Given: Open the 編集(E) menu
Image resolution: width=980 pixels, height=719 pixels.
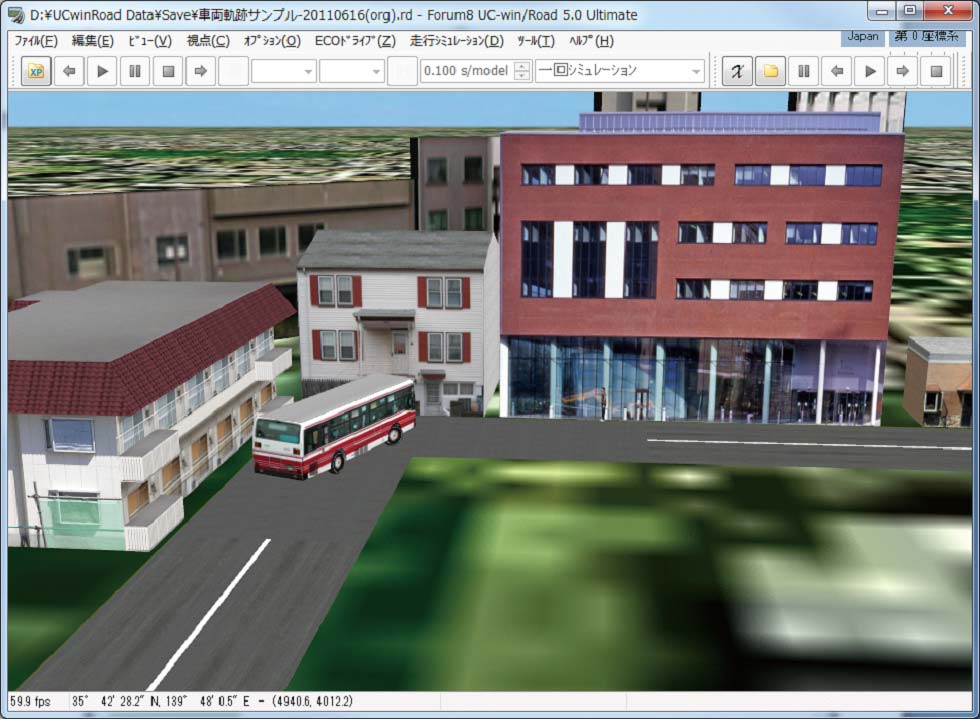Looking at the screenshot, I should (x=92, y=41).
